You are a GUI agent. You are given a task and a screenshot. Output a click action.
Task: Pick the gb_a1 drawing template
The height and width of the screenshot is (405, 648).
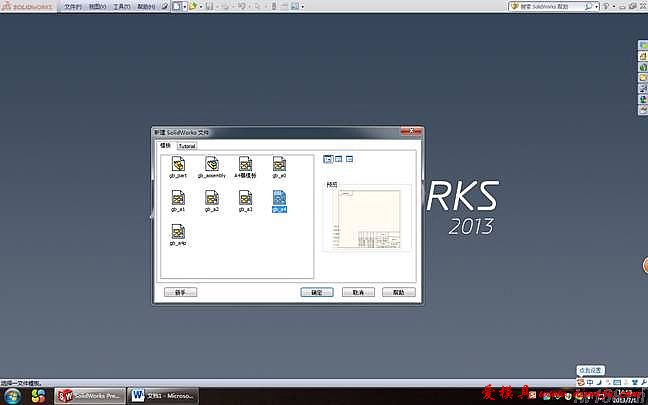(x=178, y=198)
